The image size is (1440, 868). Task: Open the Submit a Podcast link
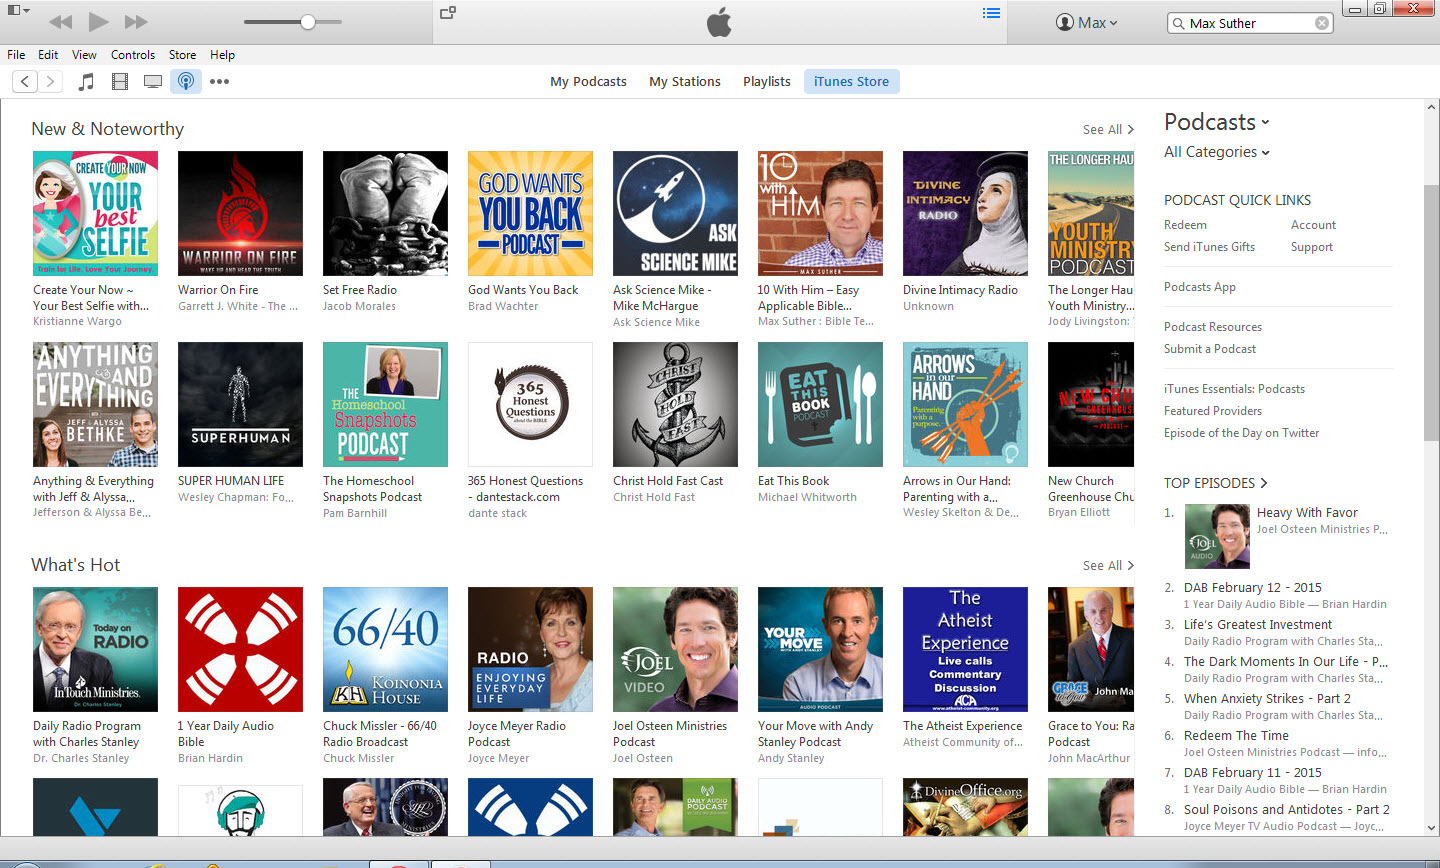[1210, 349]
